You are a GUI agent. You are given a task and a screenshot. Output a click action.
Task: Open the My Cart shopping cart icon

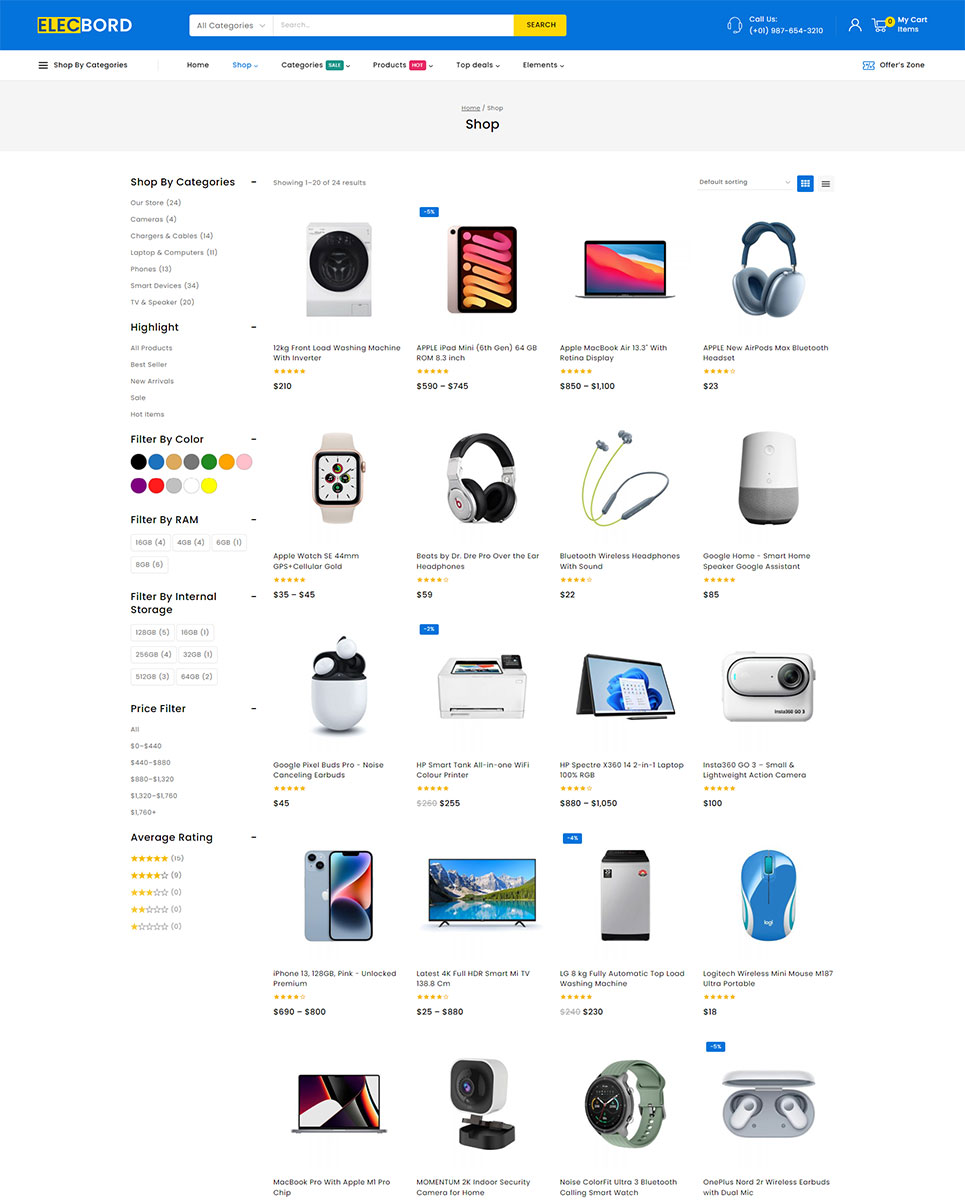coord(880,25)
